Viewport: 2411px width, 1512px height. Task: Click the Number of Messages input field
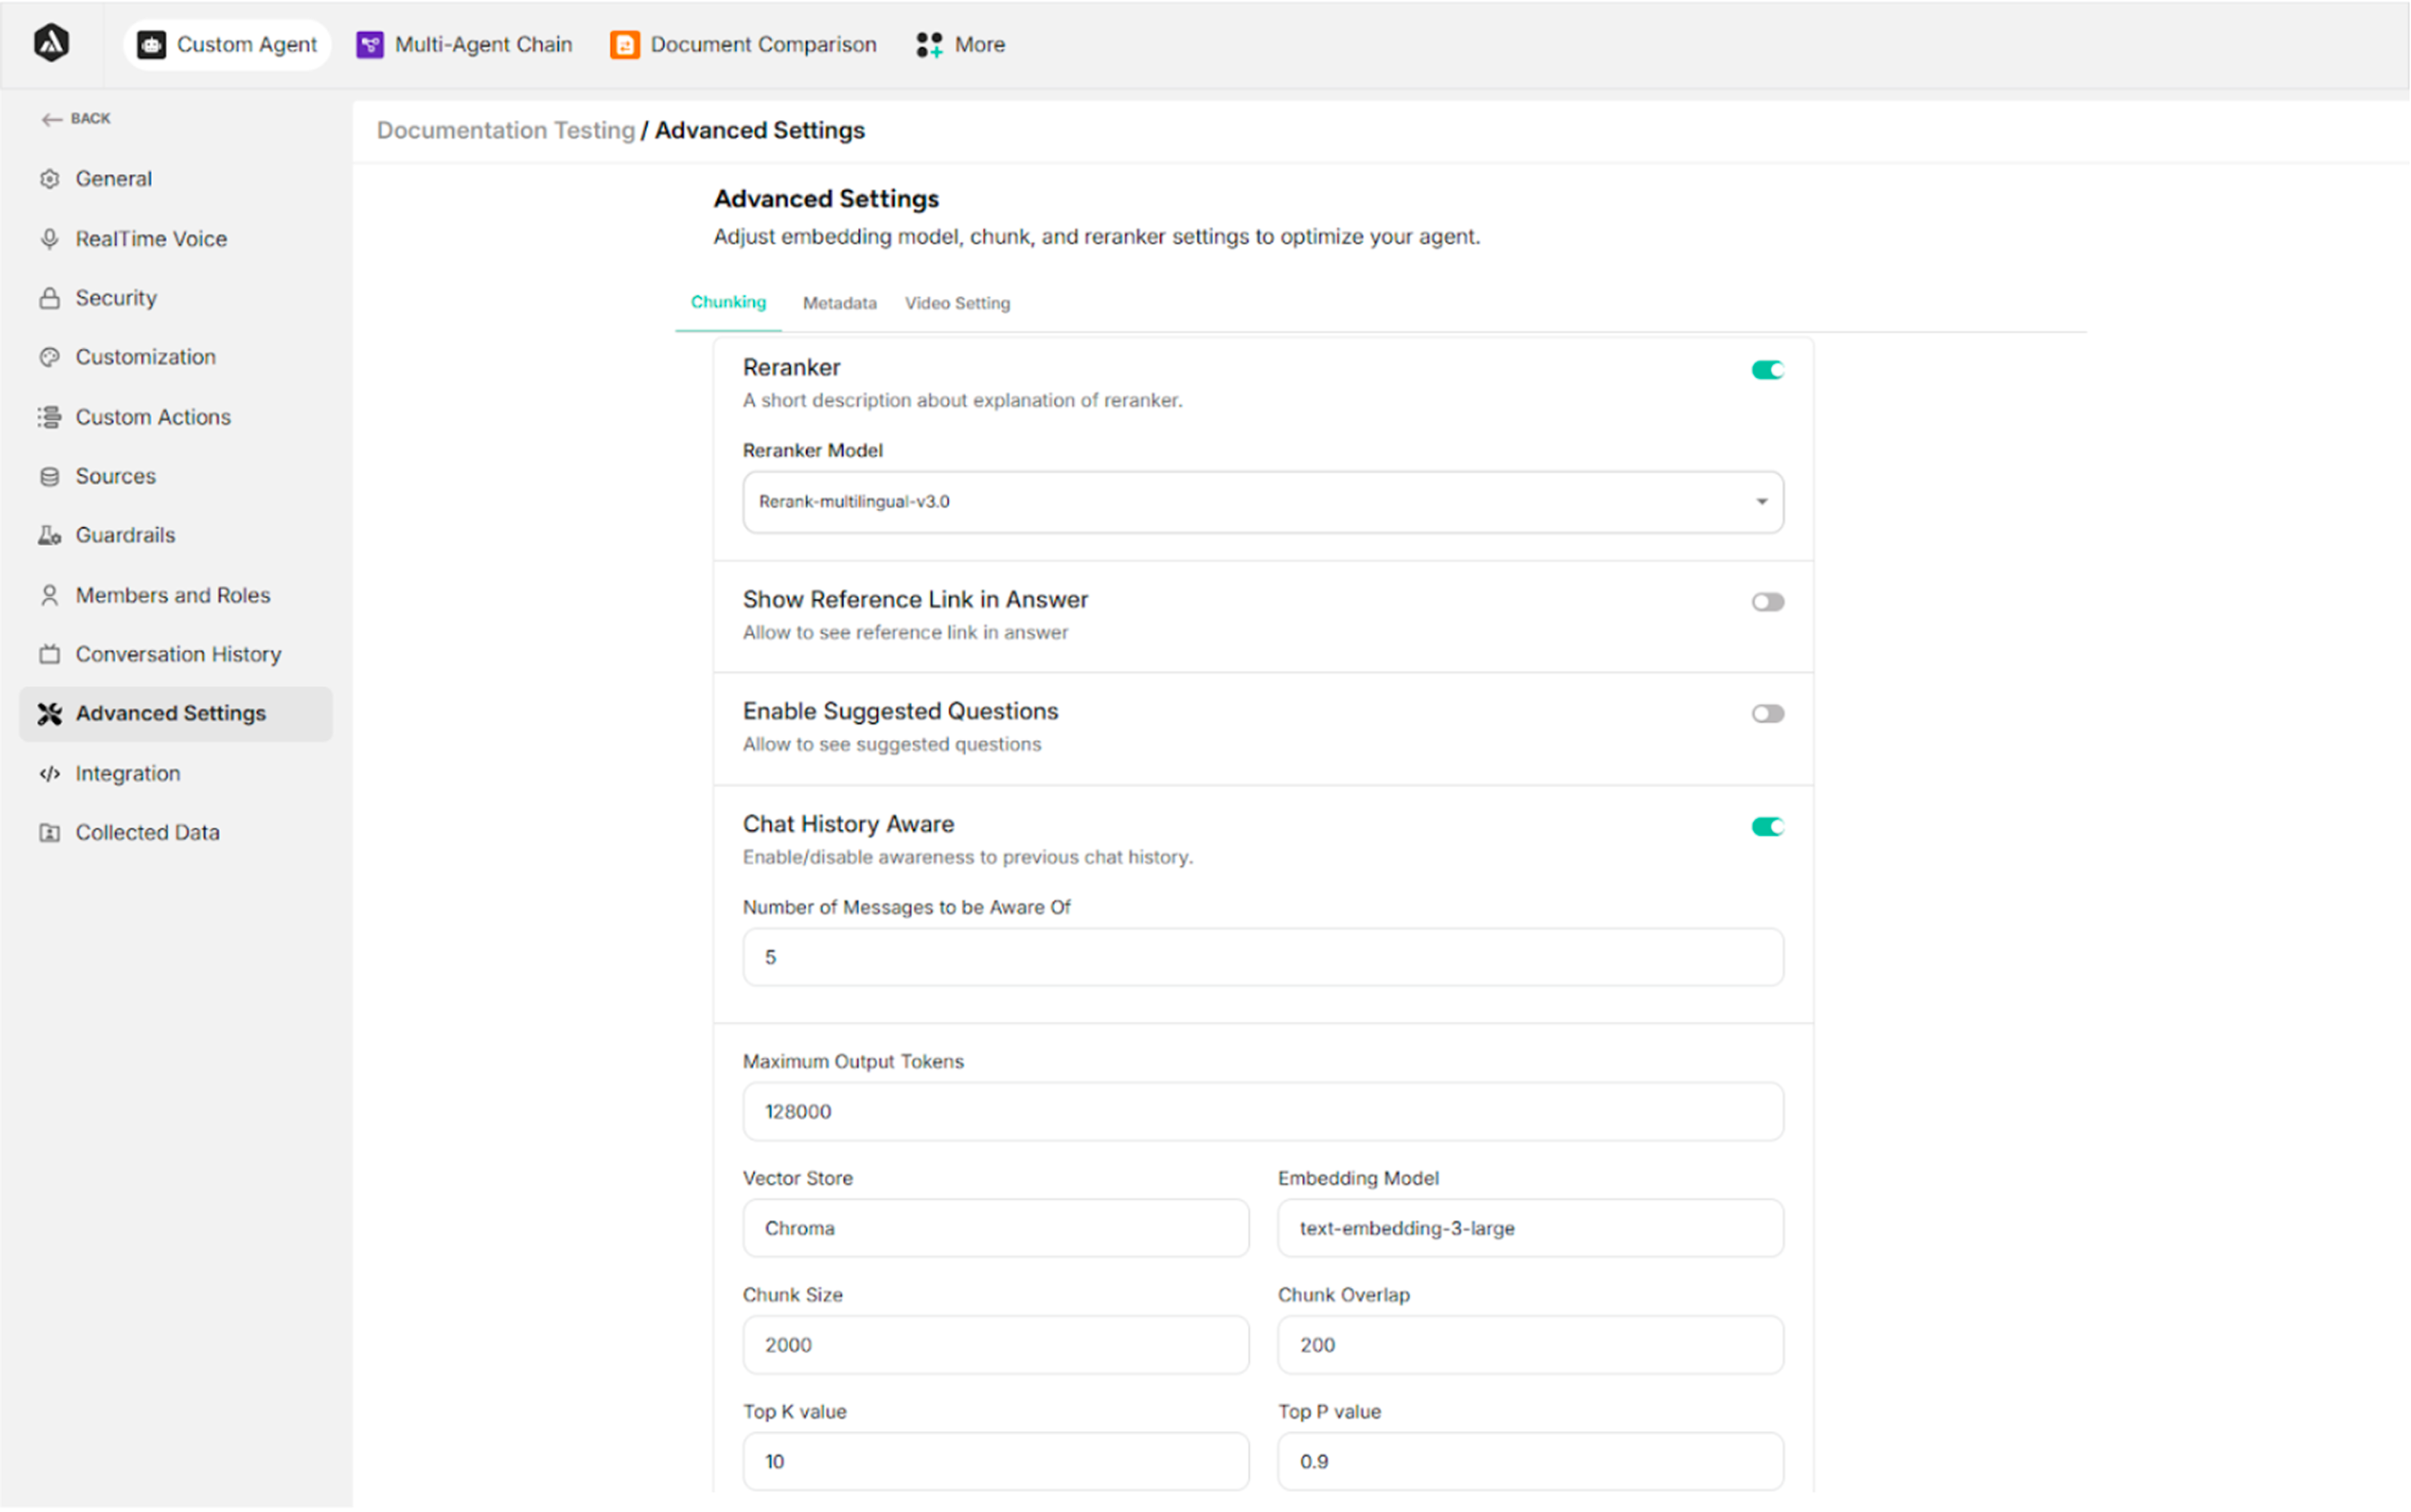coord(1263,958)
